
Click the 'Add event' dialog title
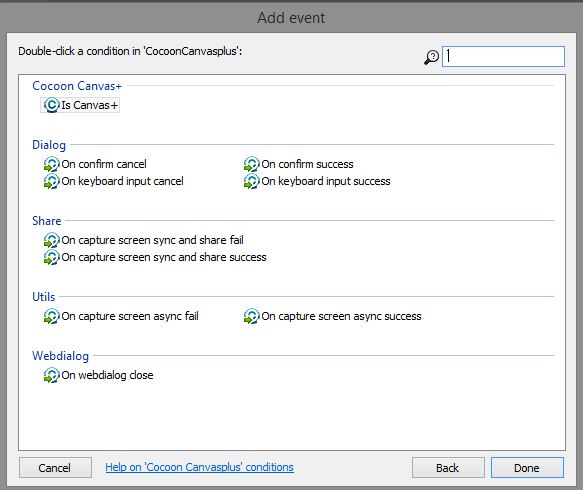pyautogui.click(x=292, y=17)
